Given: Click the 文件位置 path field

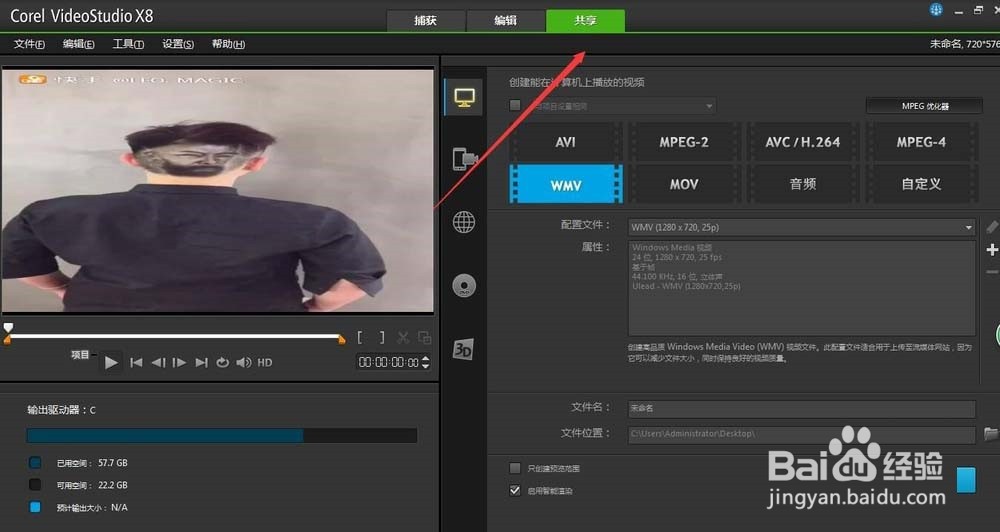Looking at the screenshot, I should [802, 434].
